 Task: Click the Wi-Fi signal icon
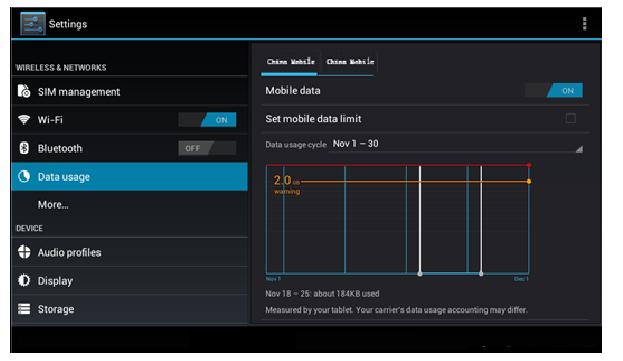pos(24,120)
